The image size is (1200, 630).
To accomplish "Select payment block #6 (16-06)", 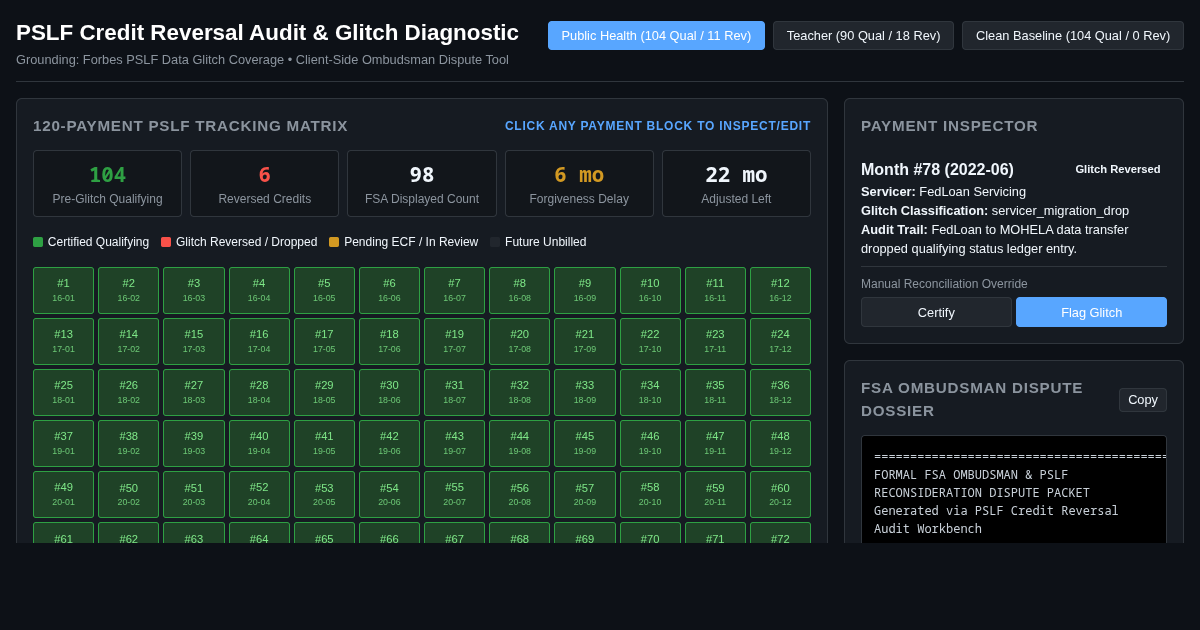I will pos(389,290).
